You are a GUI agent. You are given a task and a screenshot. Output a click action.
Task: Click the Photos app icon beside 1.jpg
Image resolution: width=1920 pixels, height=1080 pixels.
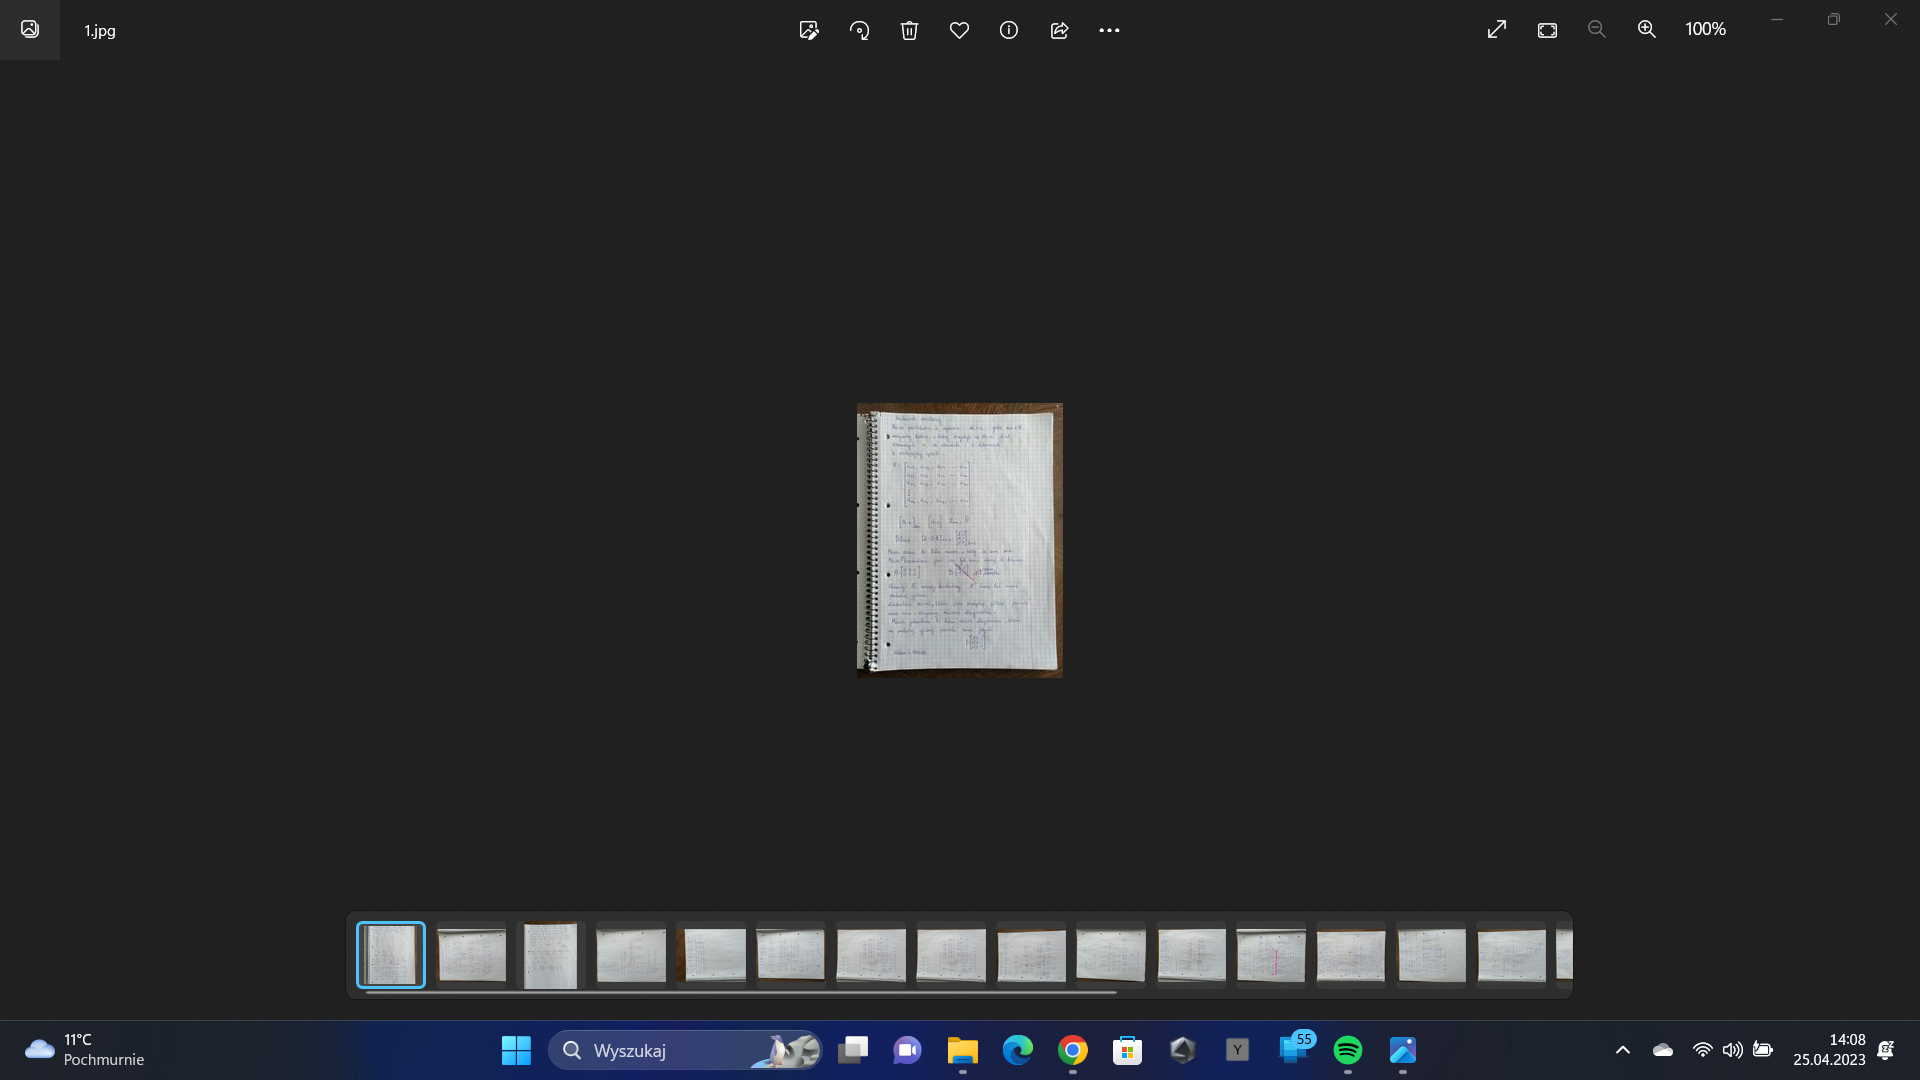(x=30, y=30)
